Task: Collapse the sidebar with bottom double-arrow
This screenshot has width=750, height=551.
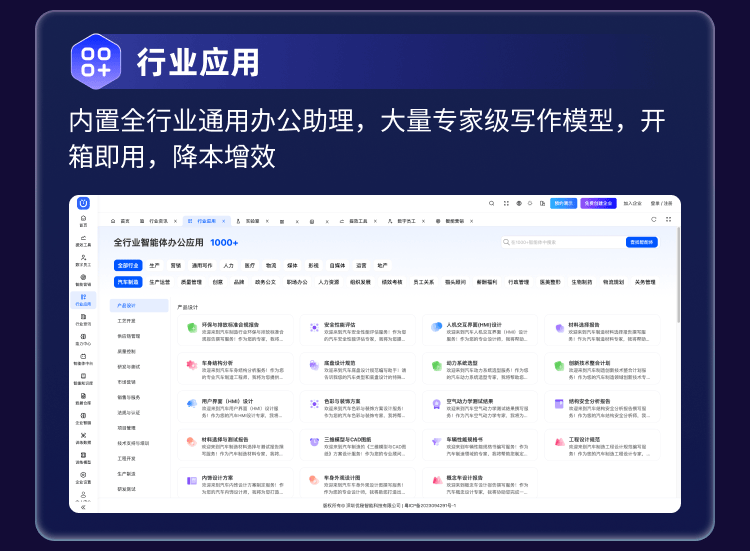Action: coord(83,507)
